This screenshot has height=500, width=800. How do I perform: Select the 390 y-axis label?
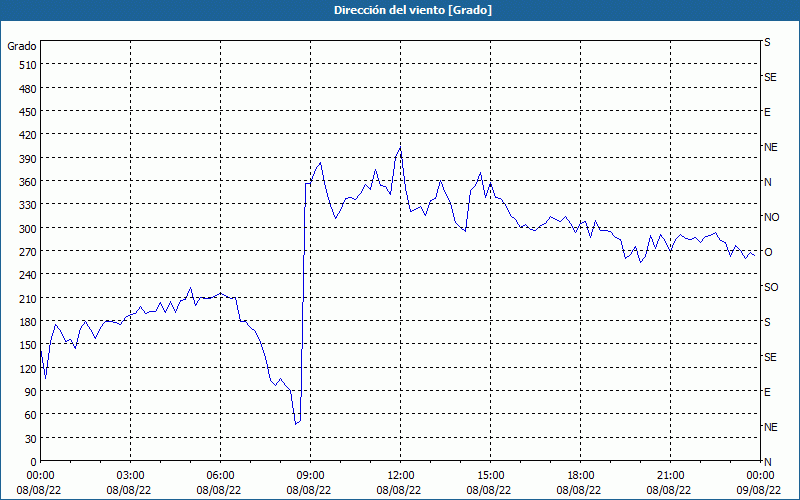pos(28,159)
